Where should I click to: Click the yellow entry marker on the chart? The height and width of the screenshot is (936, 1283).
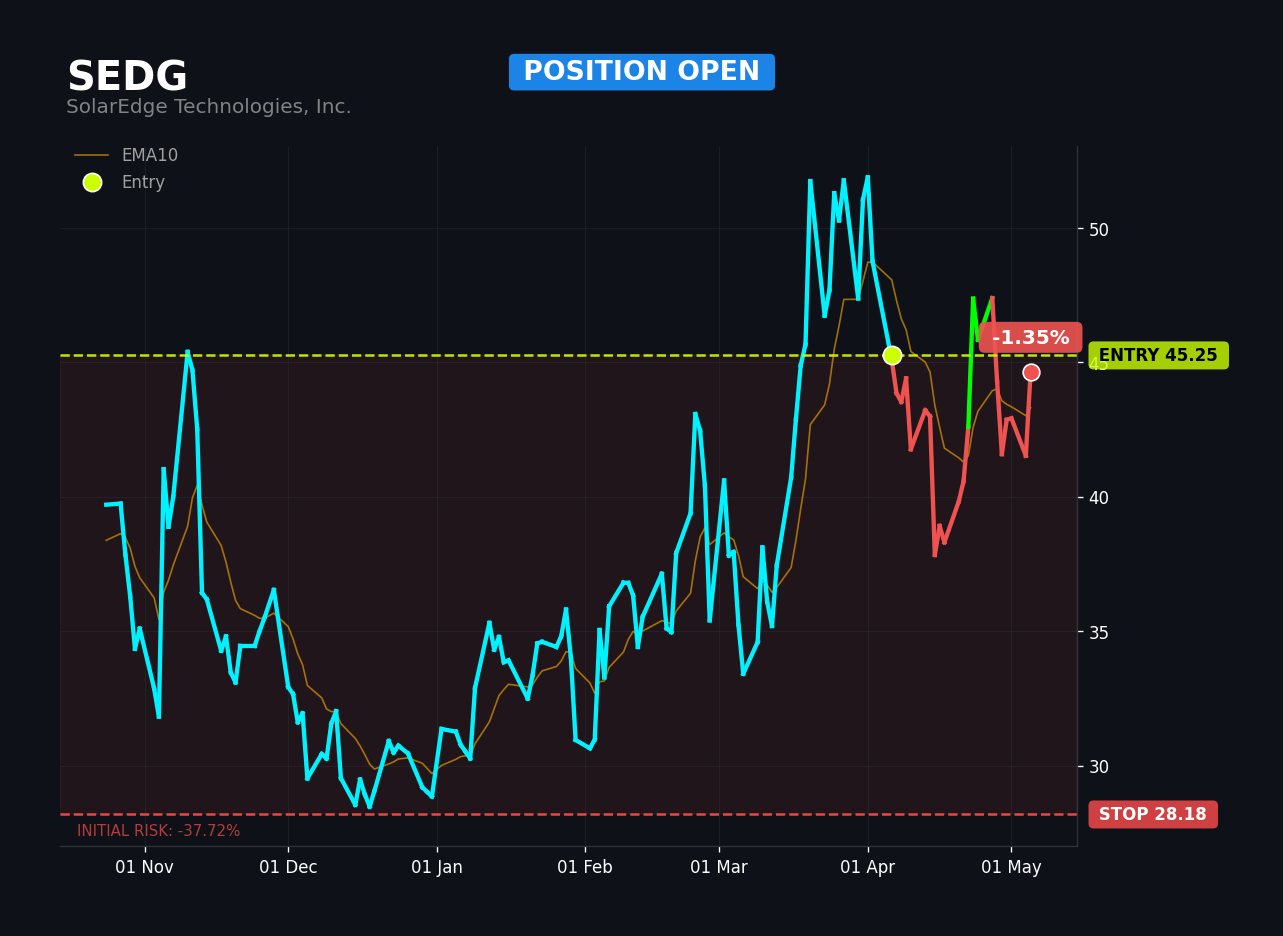892,355
